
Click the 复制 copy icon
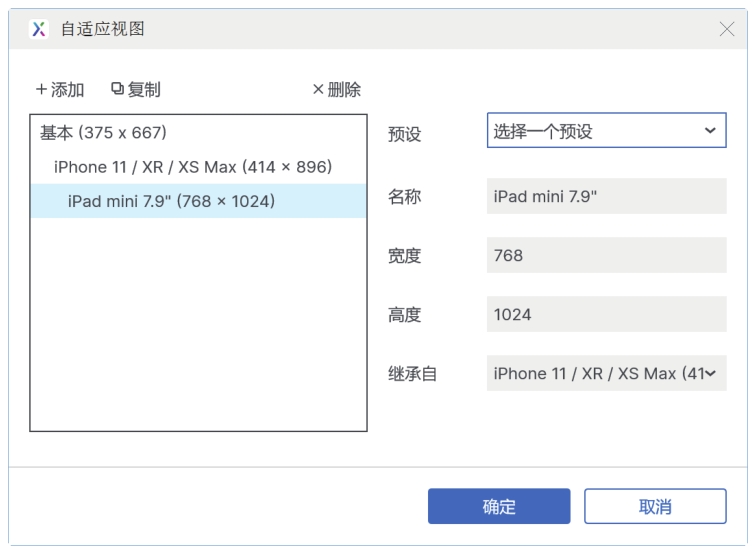click(x=117, y=90)
